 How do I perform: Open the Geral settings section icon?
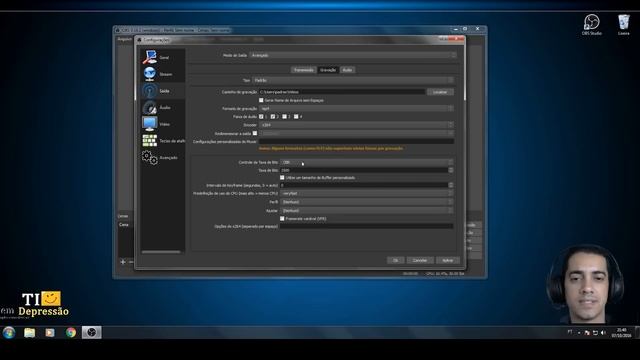click(150, 57)
